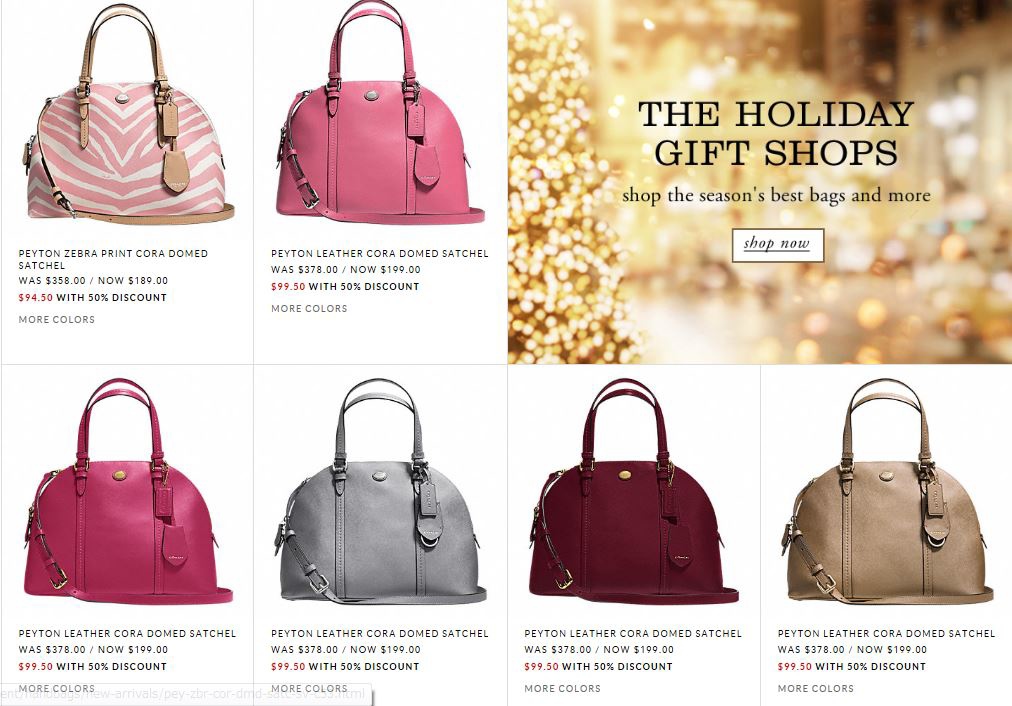This screenshot has height=706, width=1012.
Task: Open the burgundy satchel's product title link
Action: tap(632, 634)
